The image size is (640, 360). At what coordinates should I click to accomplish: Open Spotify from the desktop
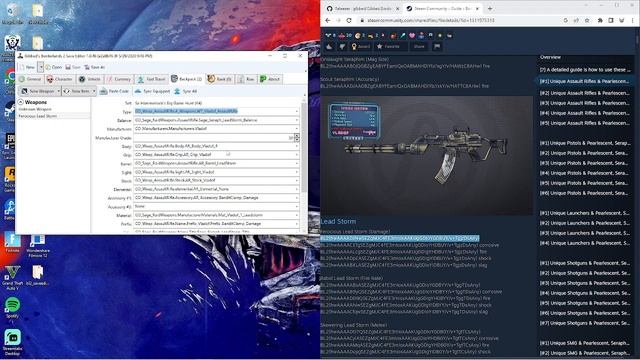12,308
